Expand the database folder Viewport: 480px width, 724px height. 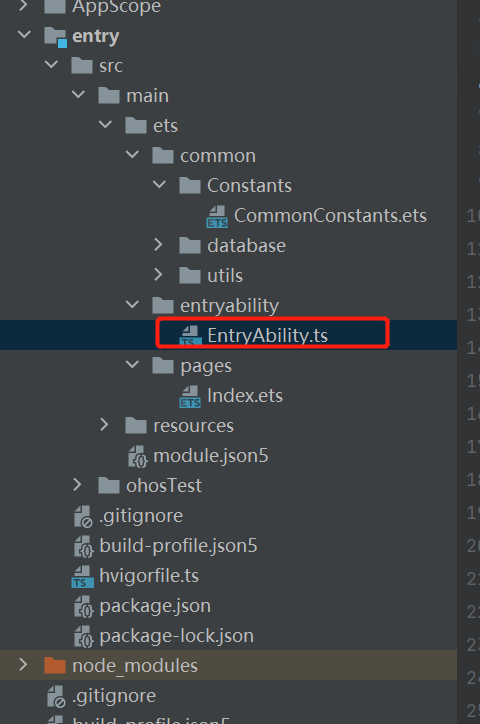click(158, 245)
